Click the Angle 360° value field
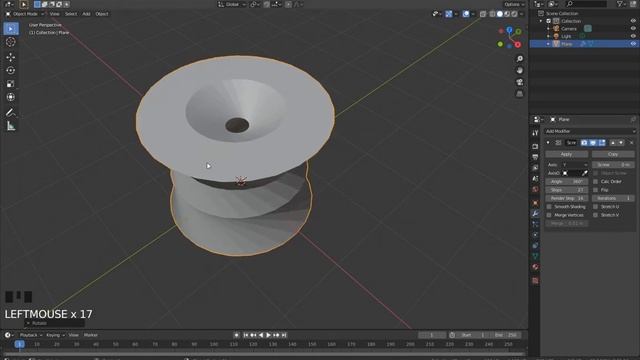The image size is (640, 360). [x=567, y=181]
